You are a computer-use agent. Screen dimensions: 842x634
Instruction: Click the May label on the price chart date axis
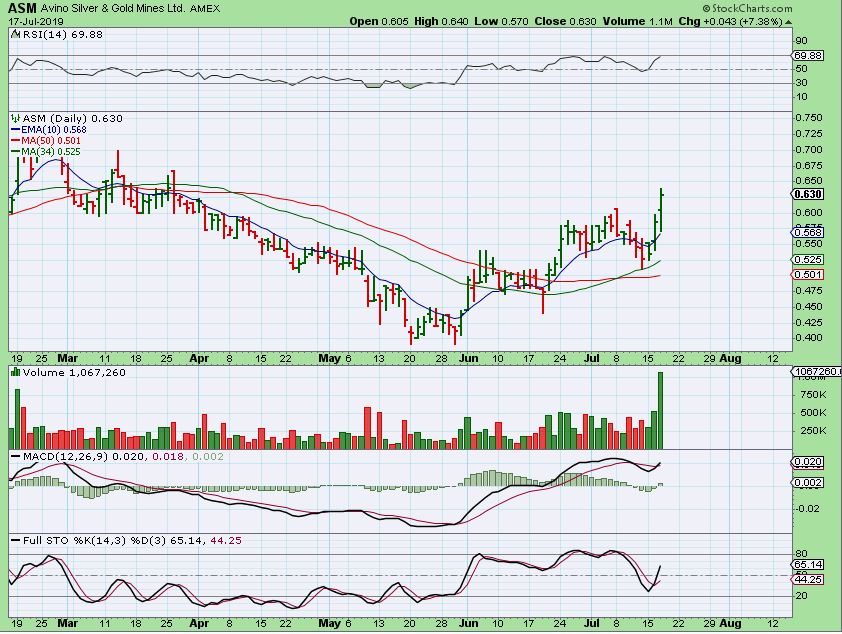point(329,358)
